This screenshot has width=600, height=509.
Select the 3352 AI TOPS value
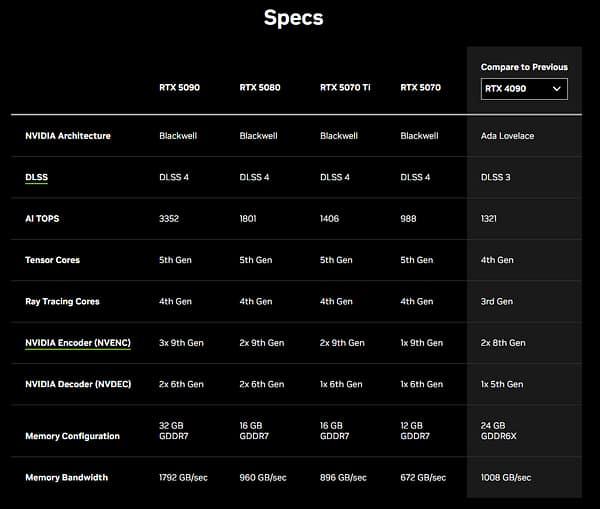(x=171, y=218)
